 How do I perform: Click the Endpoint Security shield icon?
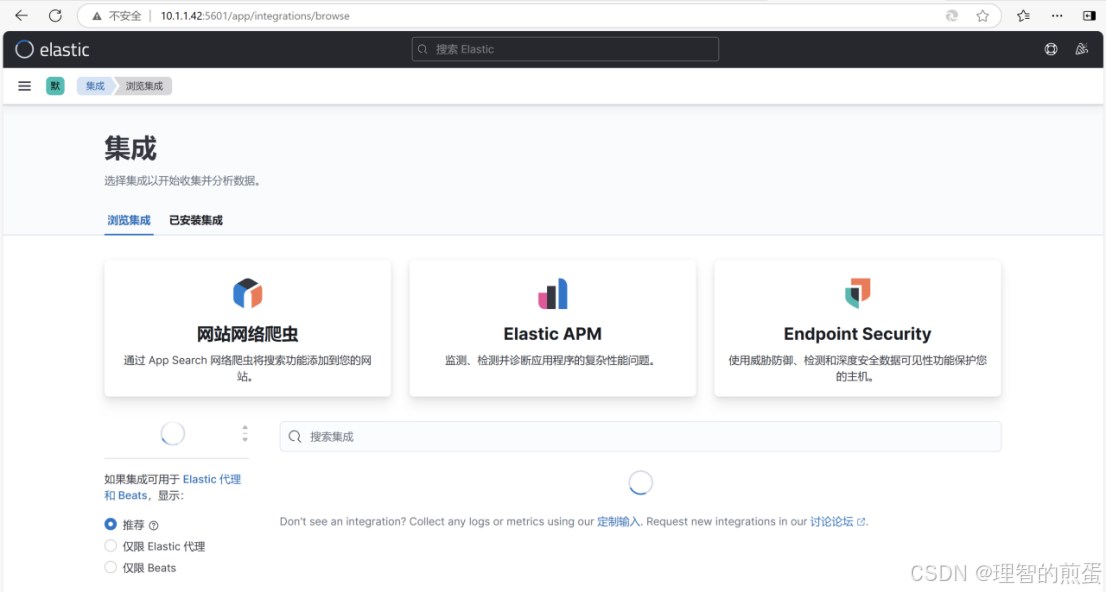click(858, 293)
